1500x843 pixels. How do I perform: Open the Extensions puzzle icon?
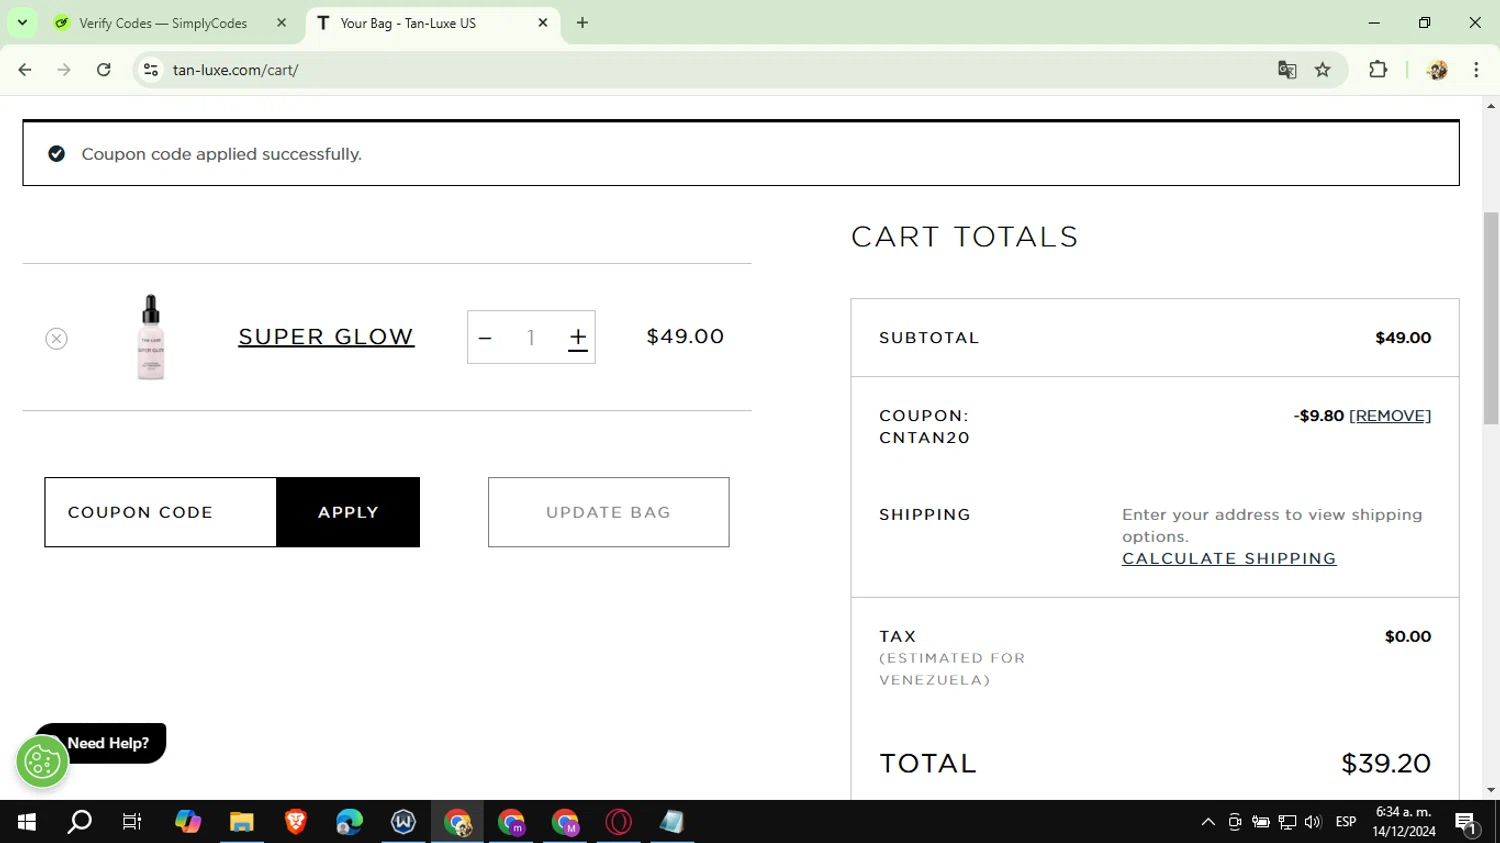tap(1378, 70)
